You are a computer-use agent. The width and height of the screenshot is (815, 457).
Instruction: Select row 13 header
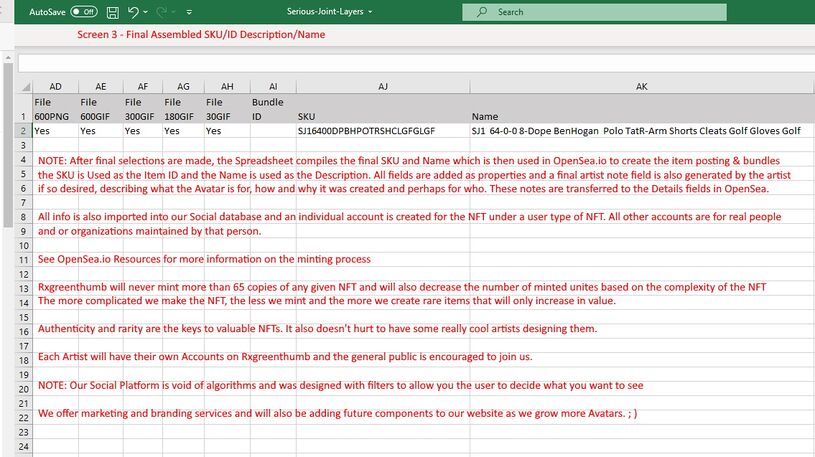point(23,289)
